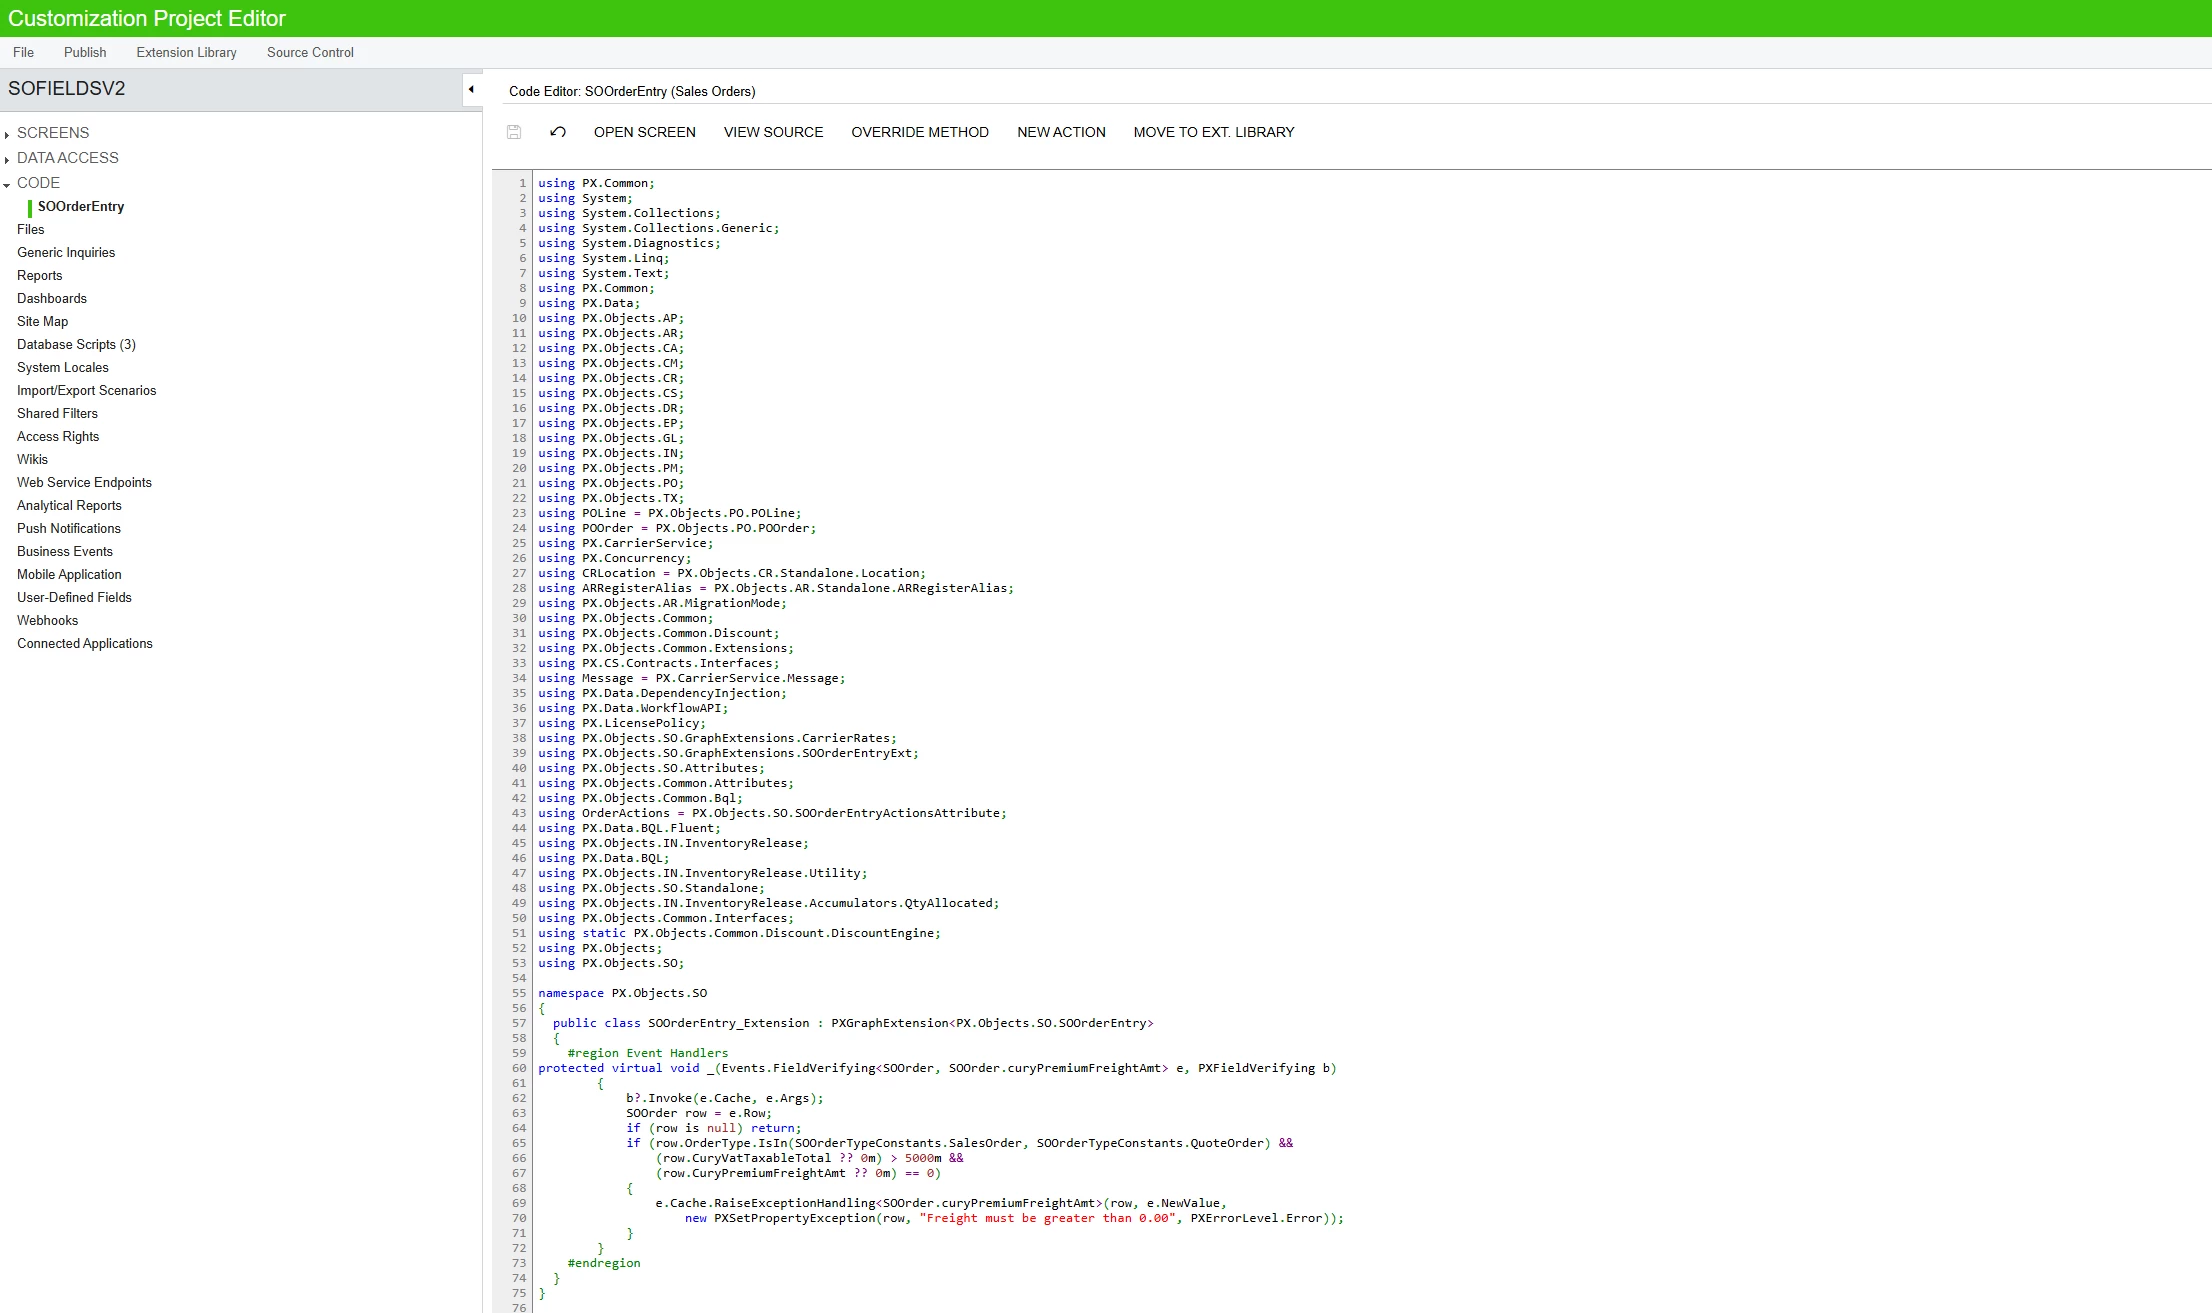Go to Generic Inquiries section
Viewport: 2212px width, 1313px height.
[66, 252]
